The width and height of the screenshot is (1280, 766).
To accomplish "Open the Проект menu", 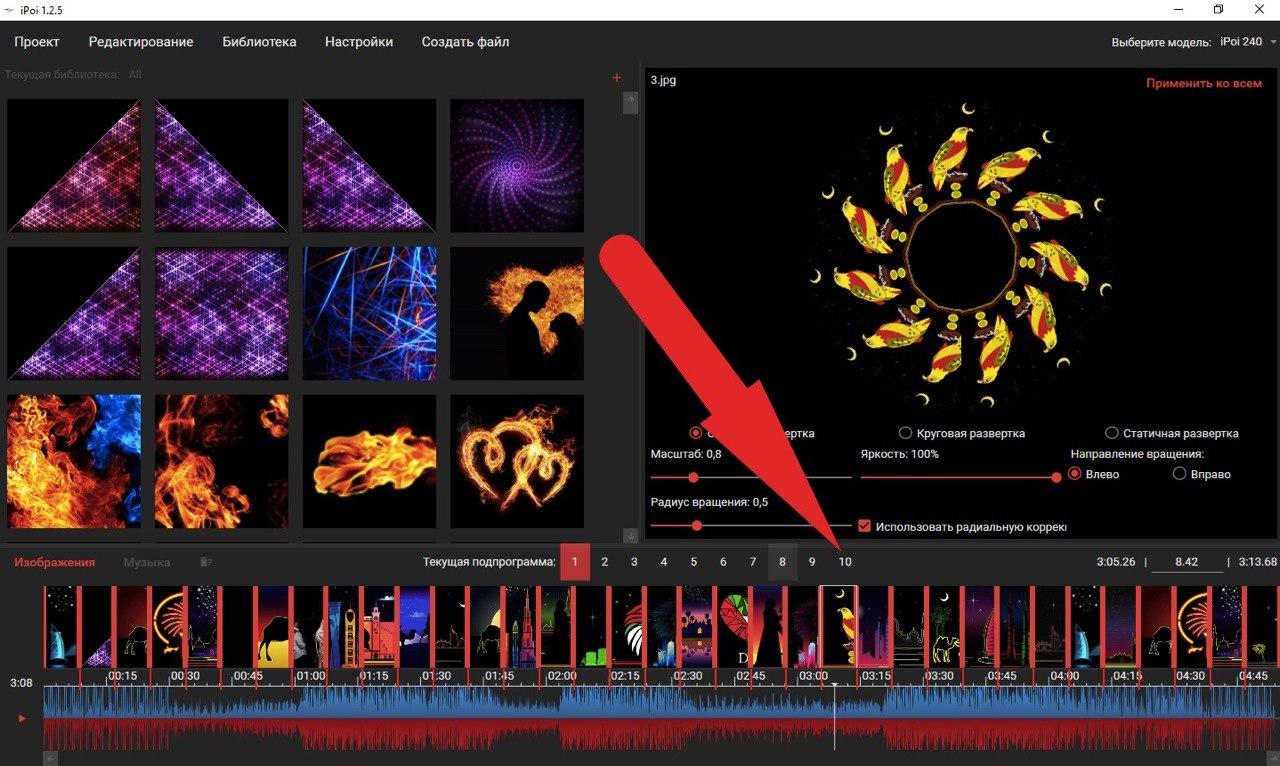I will point(37,42).
